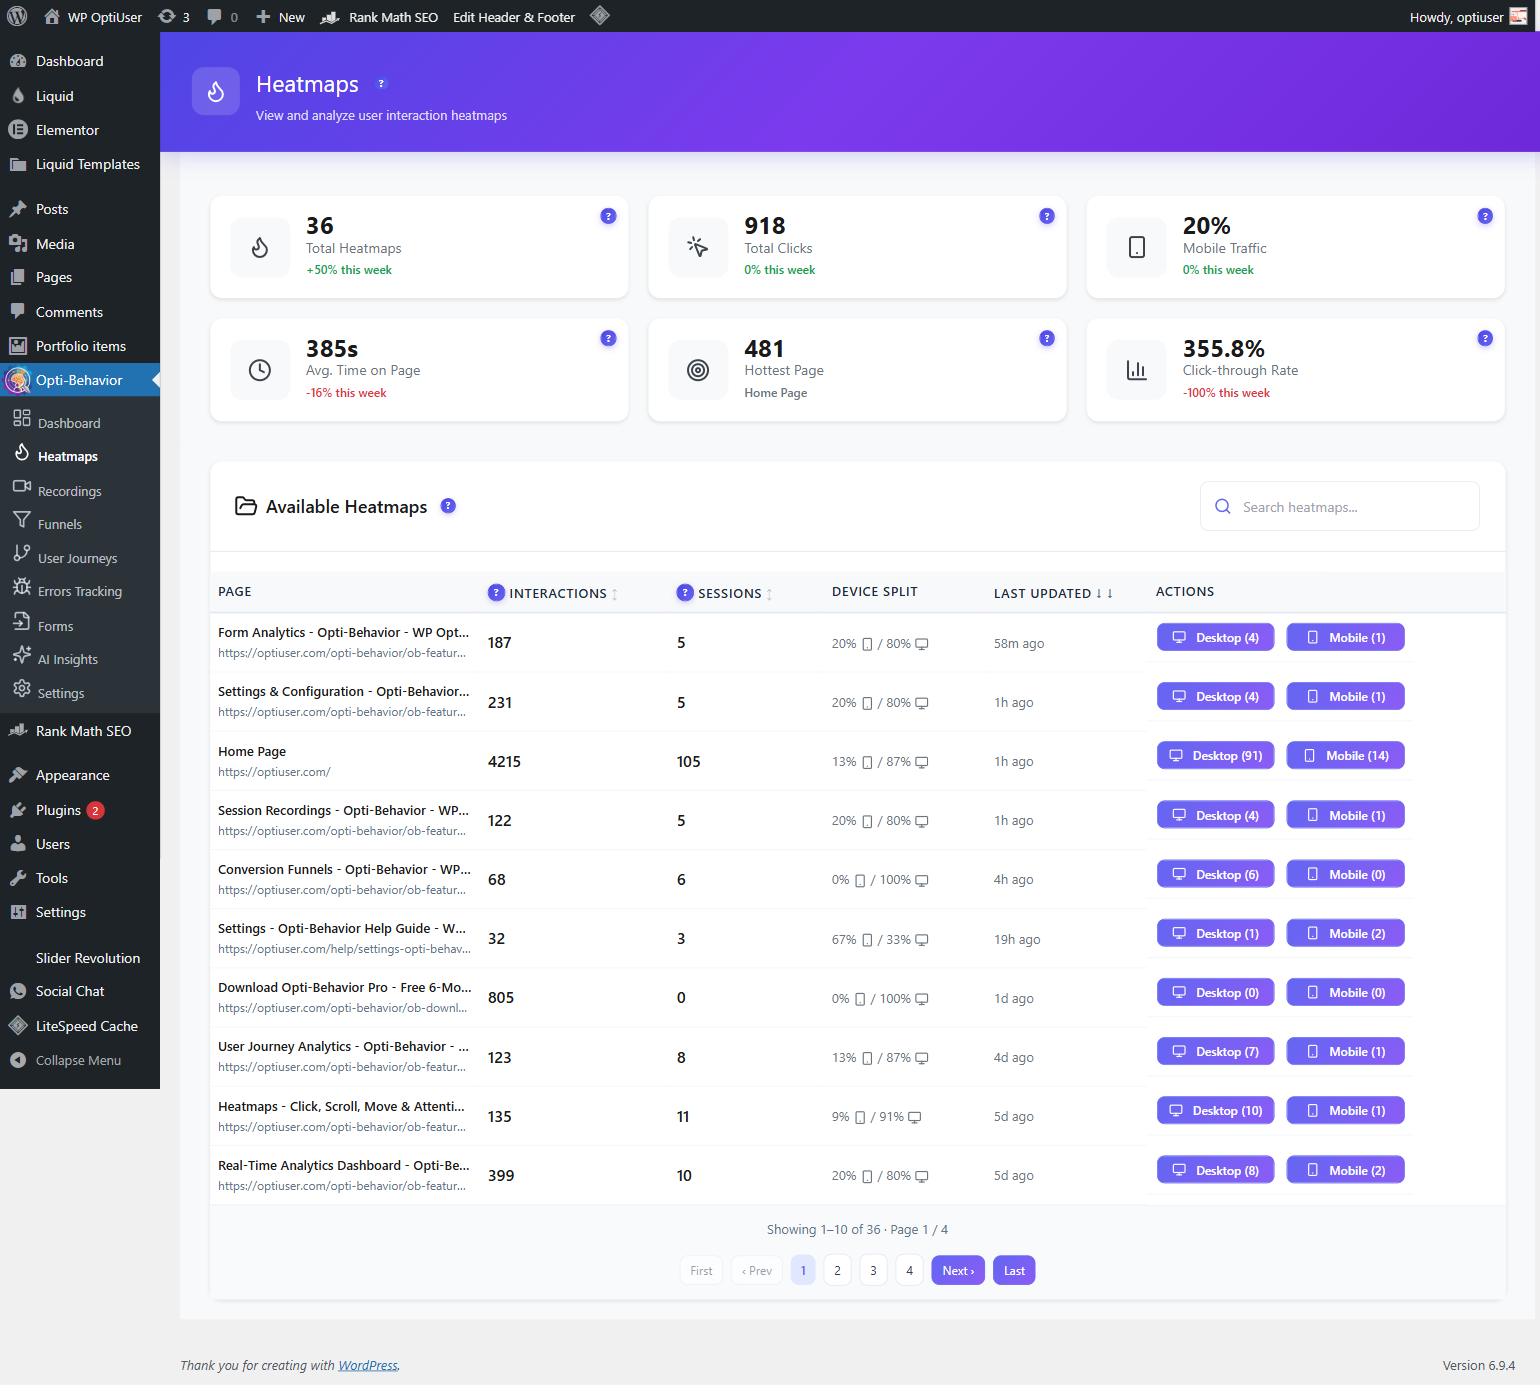Image resolution: width=1540 pixels, height=1385 pixels.
Task: Open the INTERACTIONS column help bubble
Action: (x=496, y=592)
